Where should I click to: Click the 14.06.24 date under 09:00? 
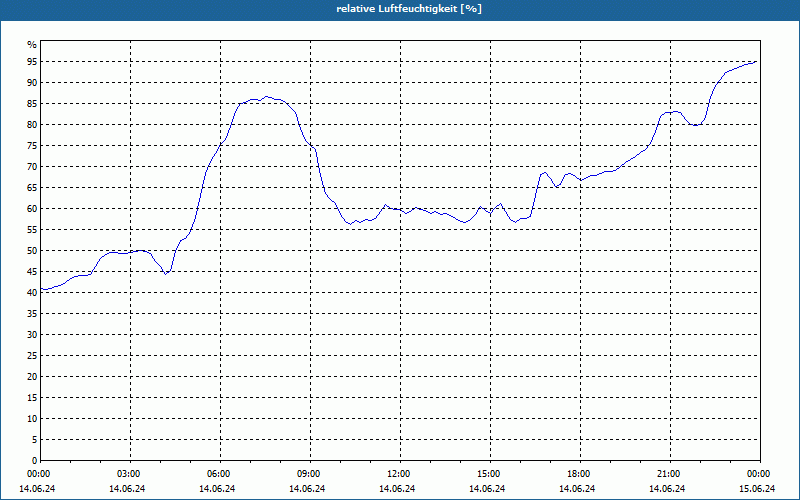pyautogui.click(x=307, y=489)
